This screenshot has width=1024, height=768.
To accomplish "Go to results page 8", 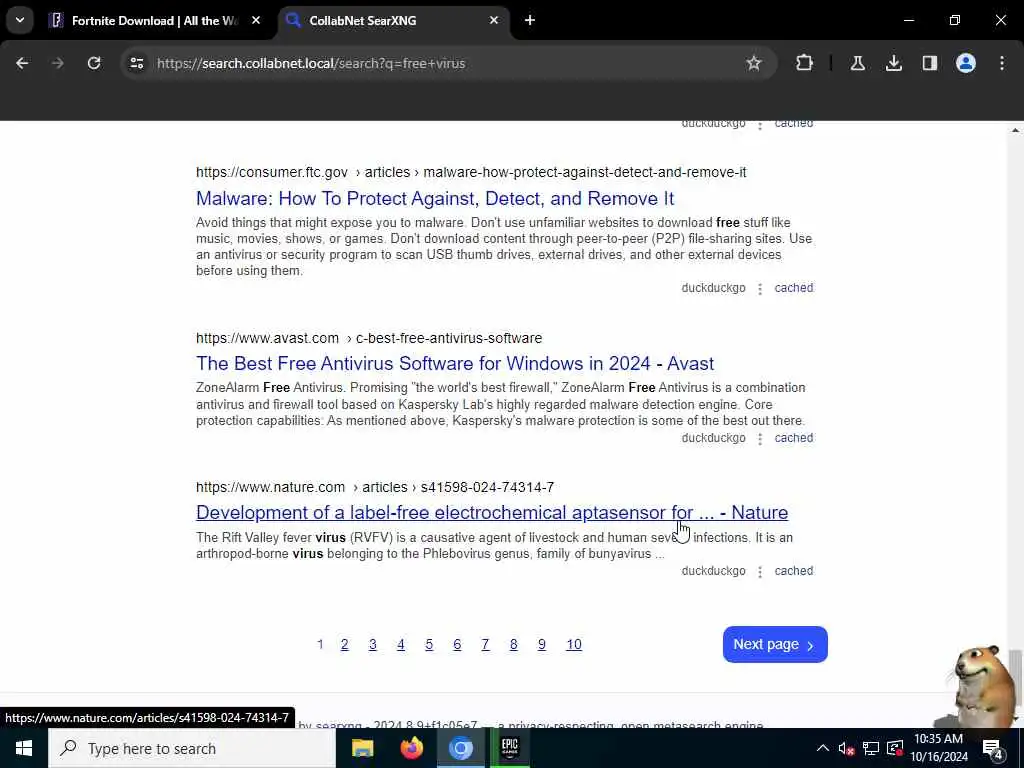I will click(513, 645).
